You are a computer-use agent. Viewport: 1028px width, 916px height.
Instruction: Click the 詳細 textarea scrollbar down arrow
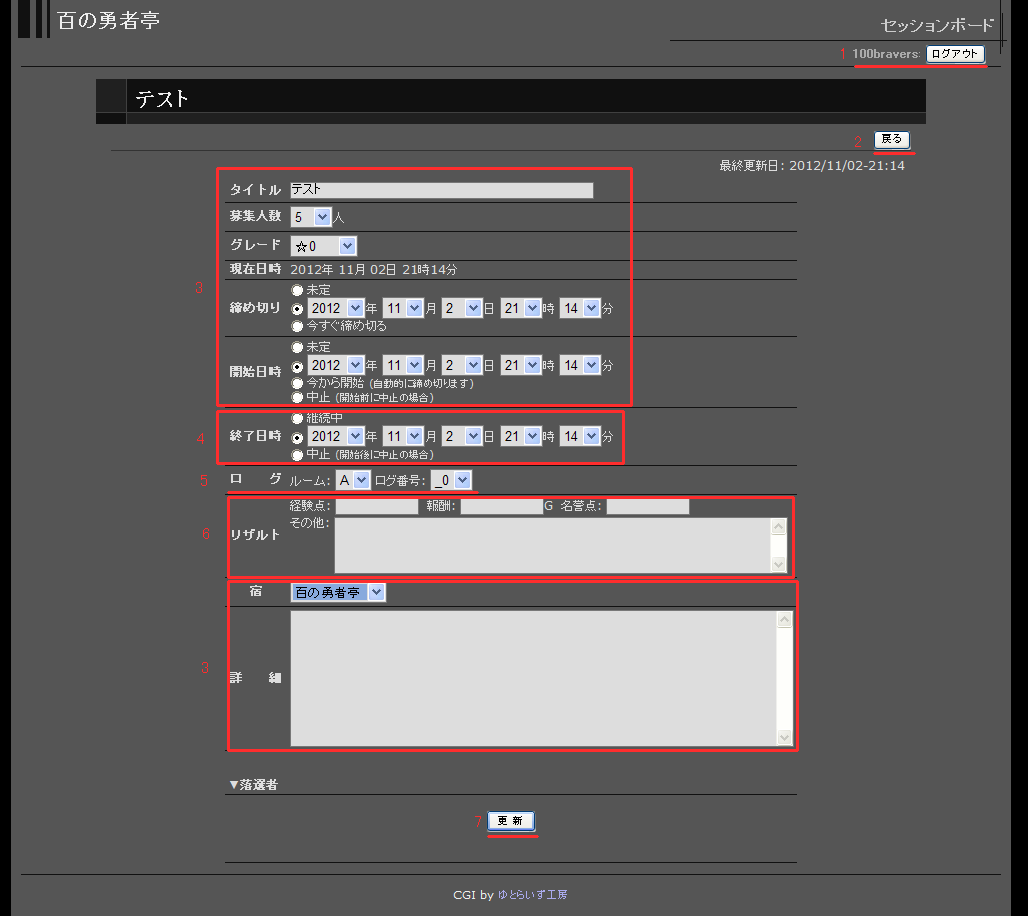point(784,737)
